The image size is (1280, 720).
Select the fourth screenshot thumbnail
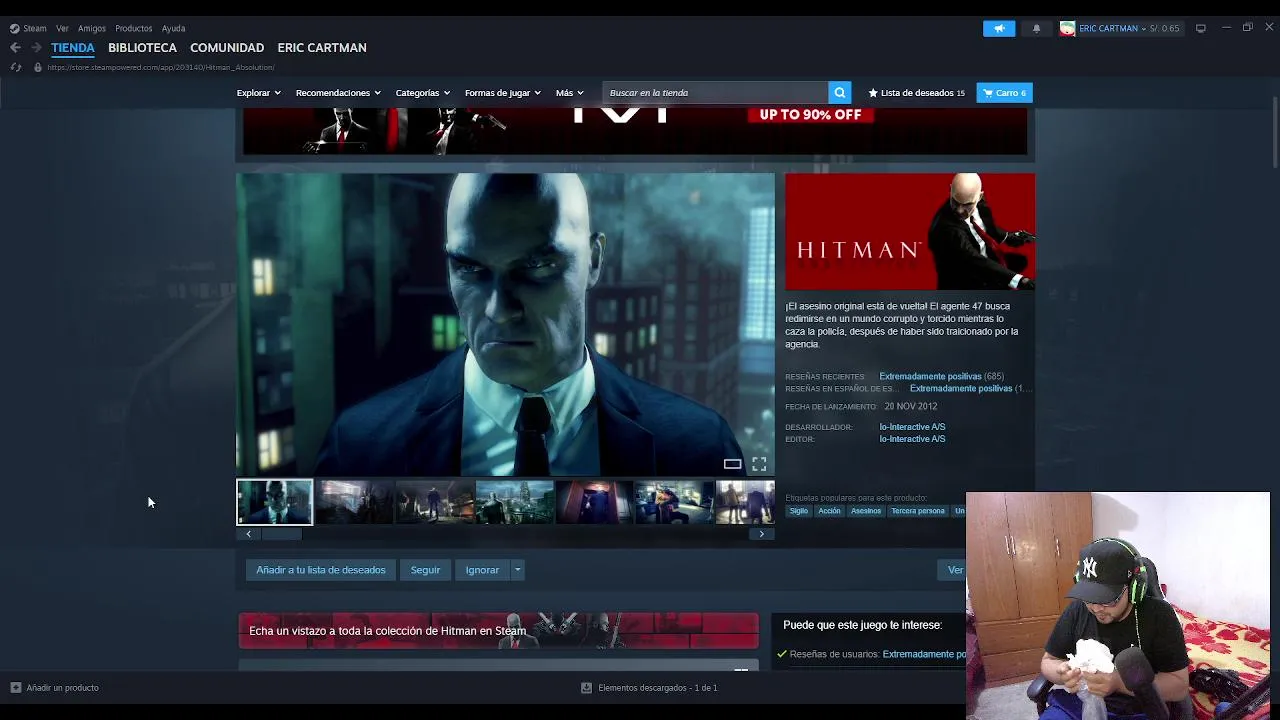[x=515, y=502]
